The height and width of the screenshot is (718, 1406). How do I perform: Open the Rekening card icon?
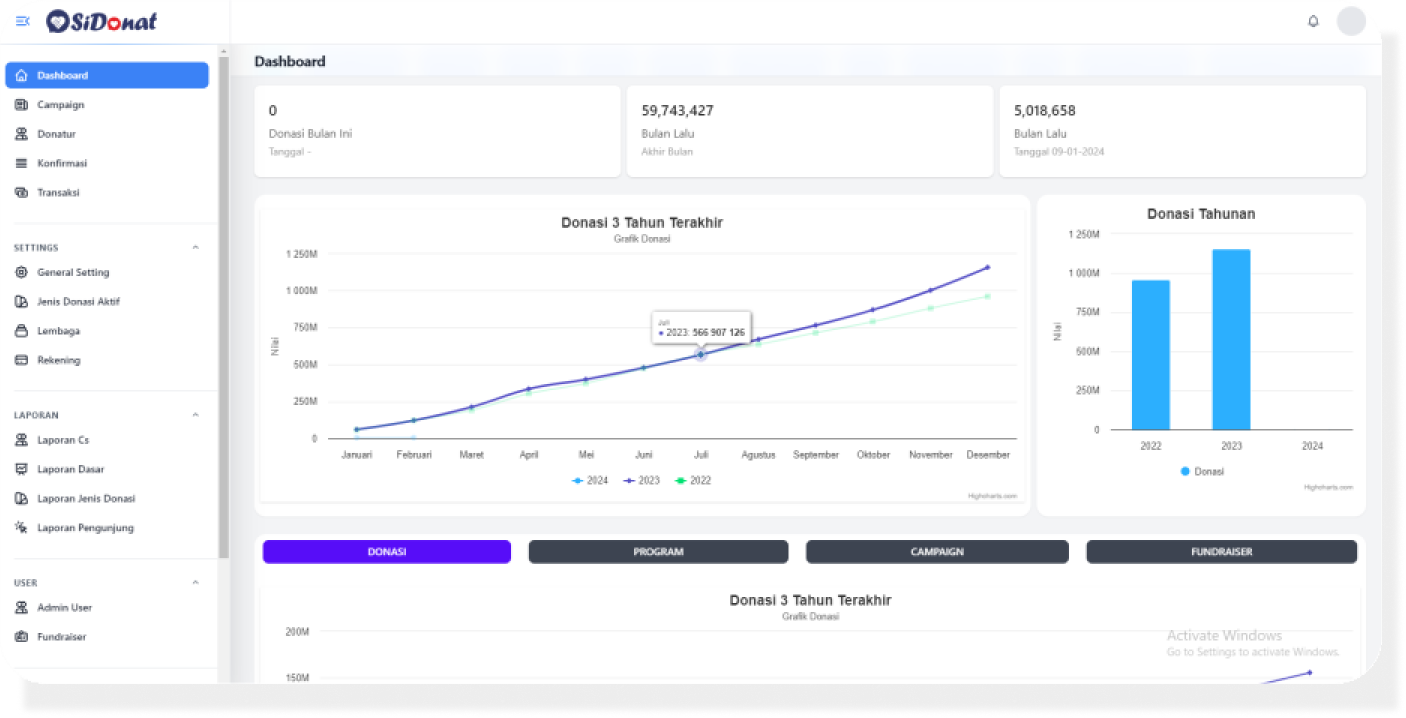[x=21, y=360]
